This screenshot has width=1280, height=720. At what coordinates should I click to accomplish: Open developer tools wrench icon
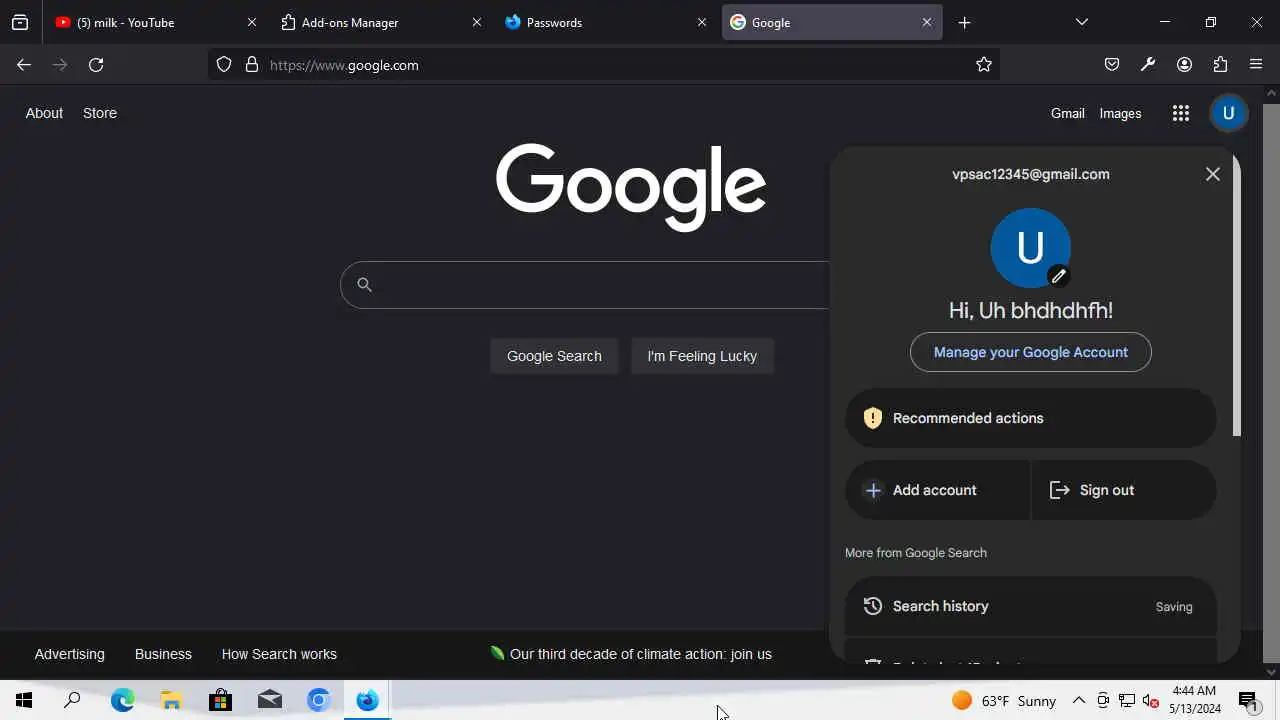pos(1148,65)
